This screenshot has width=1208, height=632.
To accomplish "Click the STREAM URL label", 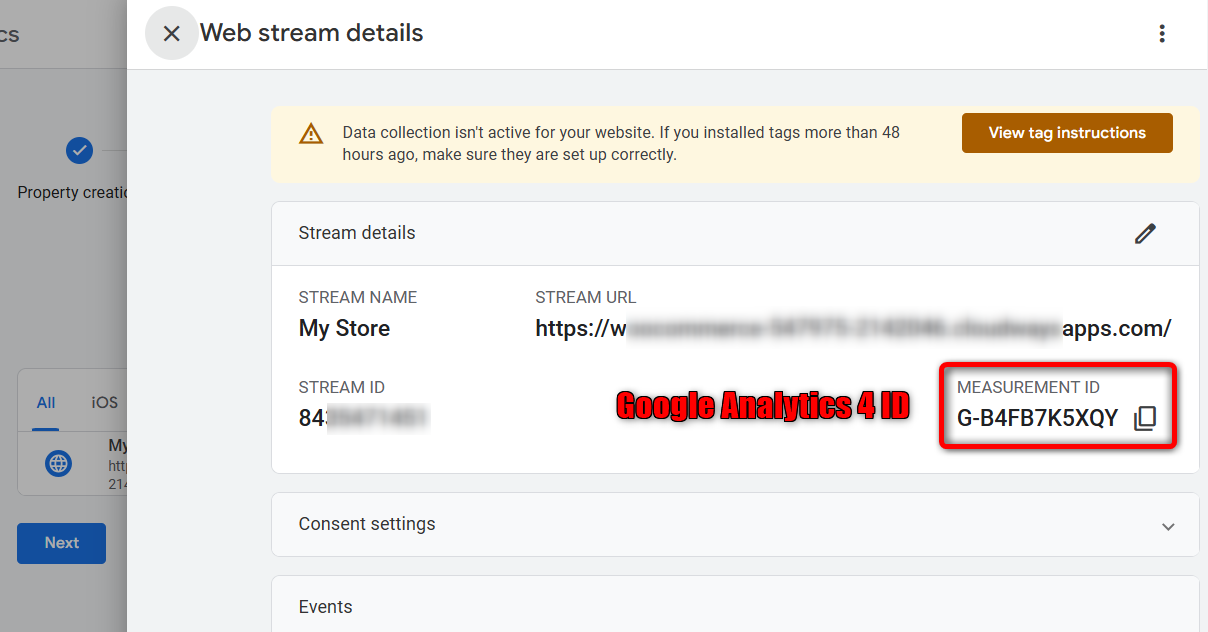I will click(x=585, y=298).
